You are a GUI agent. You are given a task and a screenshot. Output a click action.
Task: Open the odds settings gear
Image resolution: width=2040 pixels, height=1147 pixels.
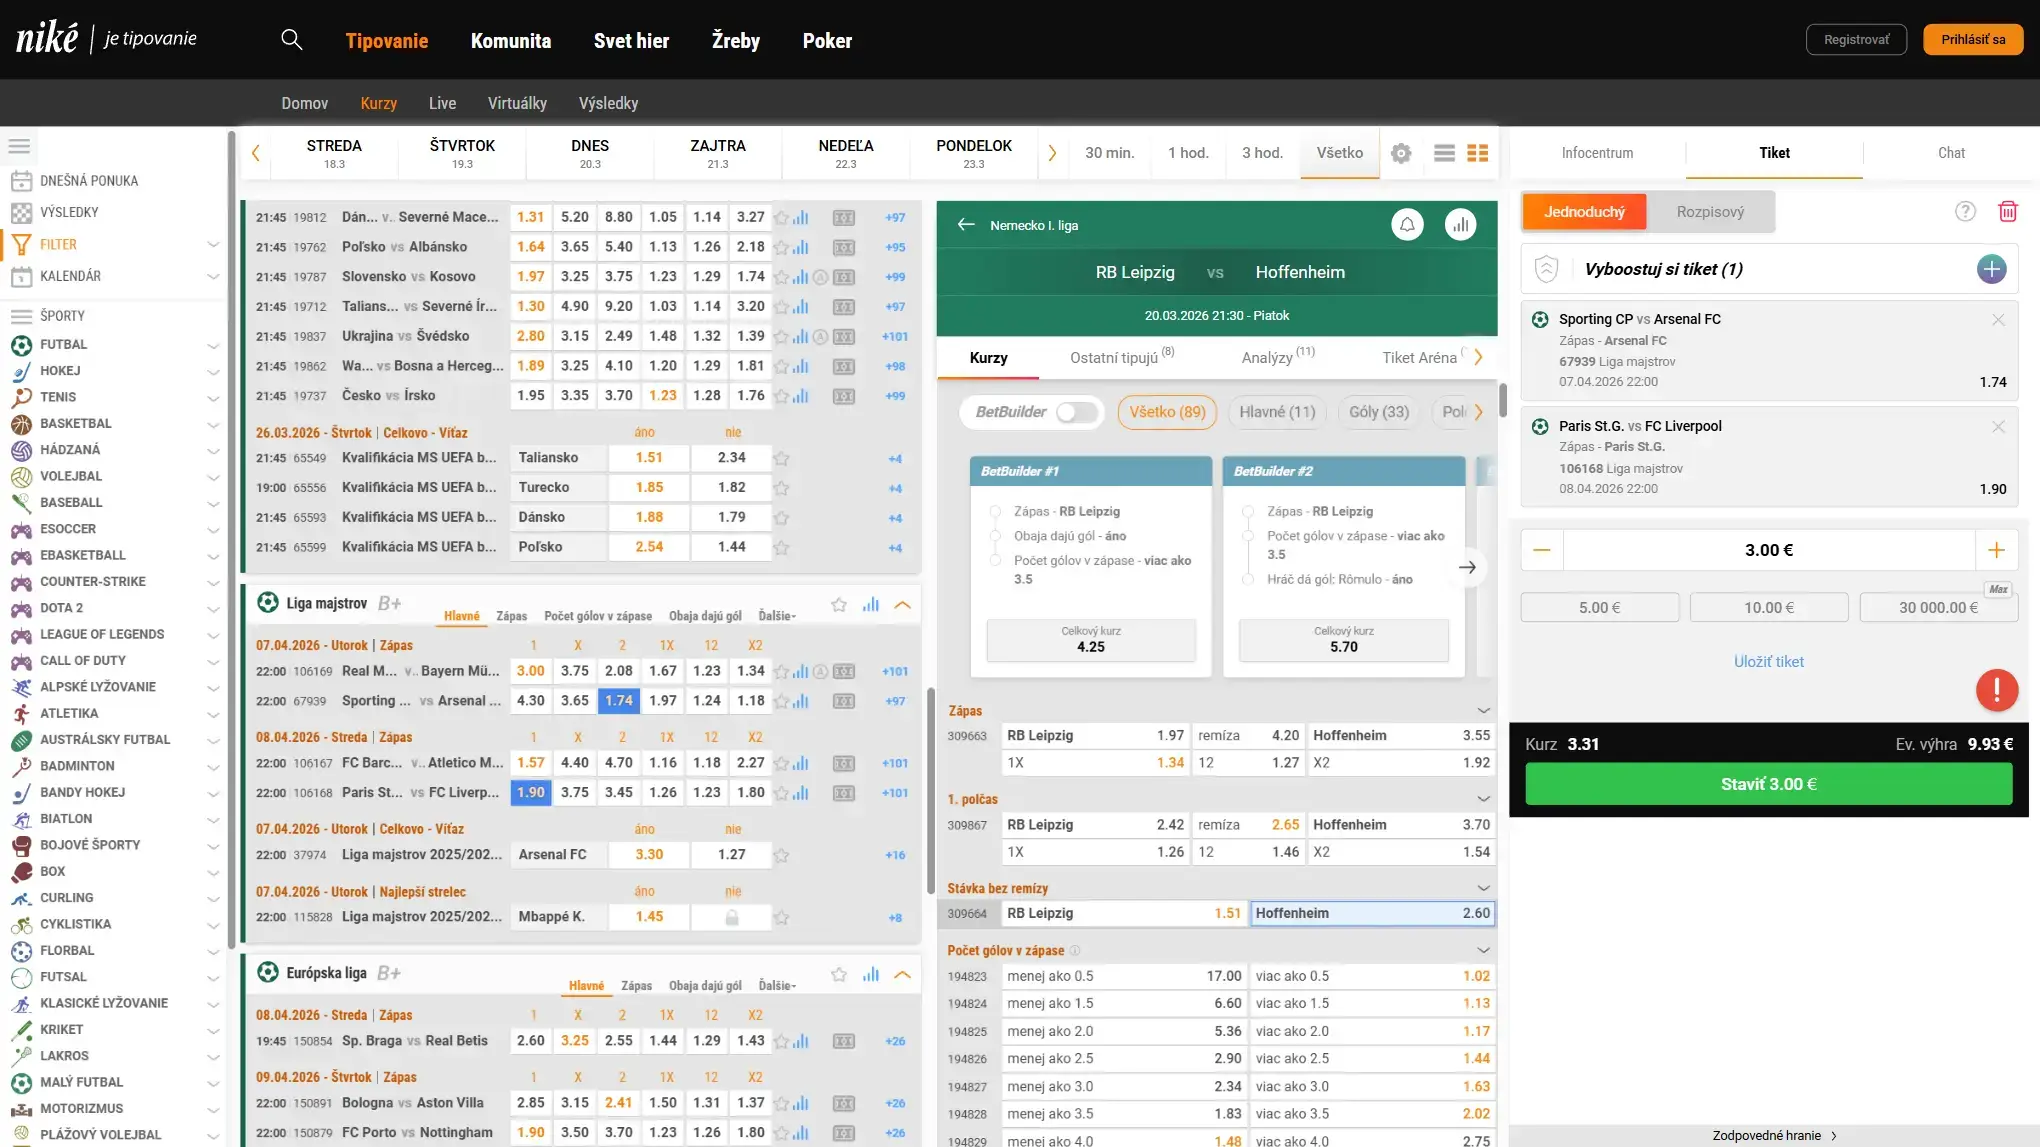point(1401,153)
